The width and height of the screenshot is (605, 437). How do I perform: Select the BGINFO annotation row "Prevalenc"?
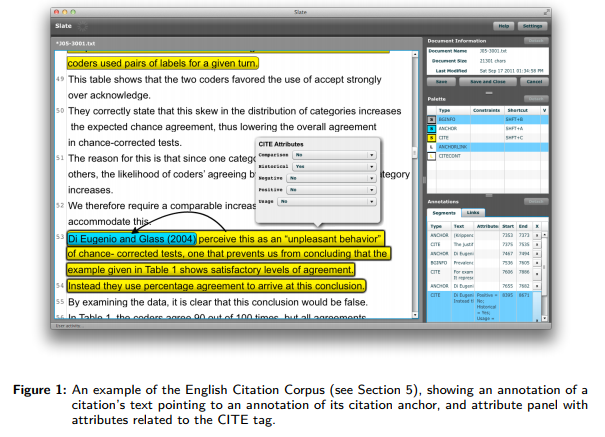(484, 263)
